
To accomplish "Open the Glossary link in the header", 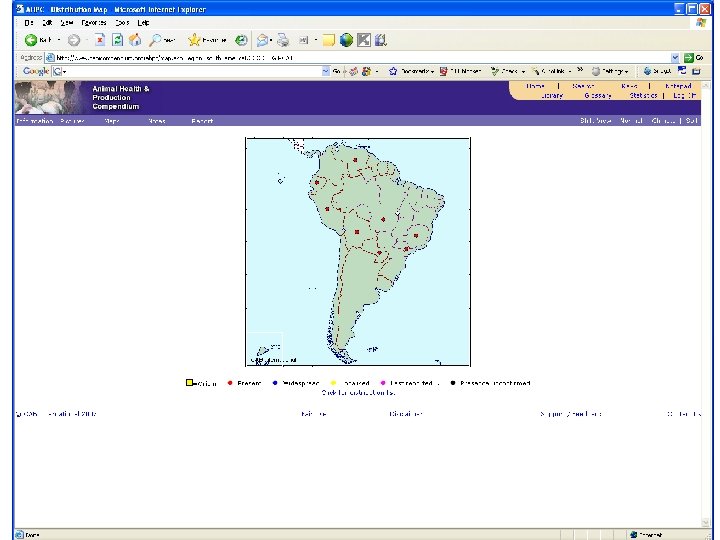I will coord(597,96).
